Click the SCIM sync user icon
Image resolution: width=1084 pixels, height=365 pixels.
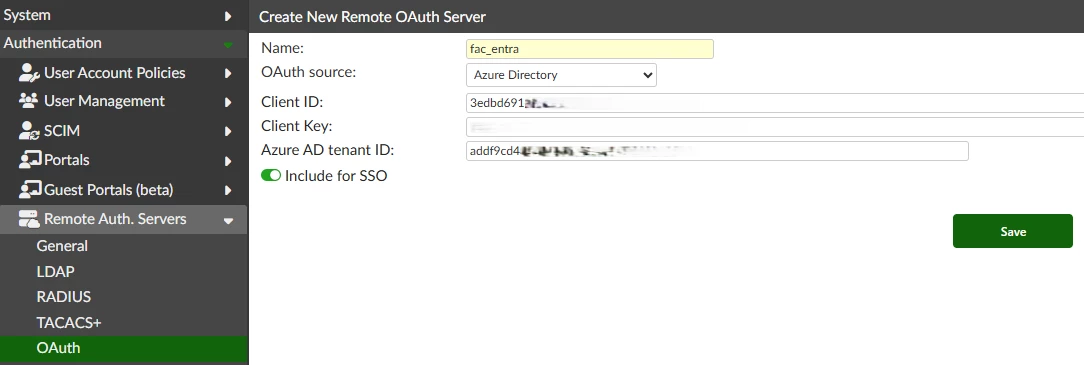pyautogui.click(x=29, y=131)
